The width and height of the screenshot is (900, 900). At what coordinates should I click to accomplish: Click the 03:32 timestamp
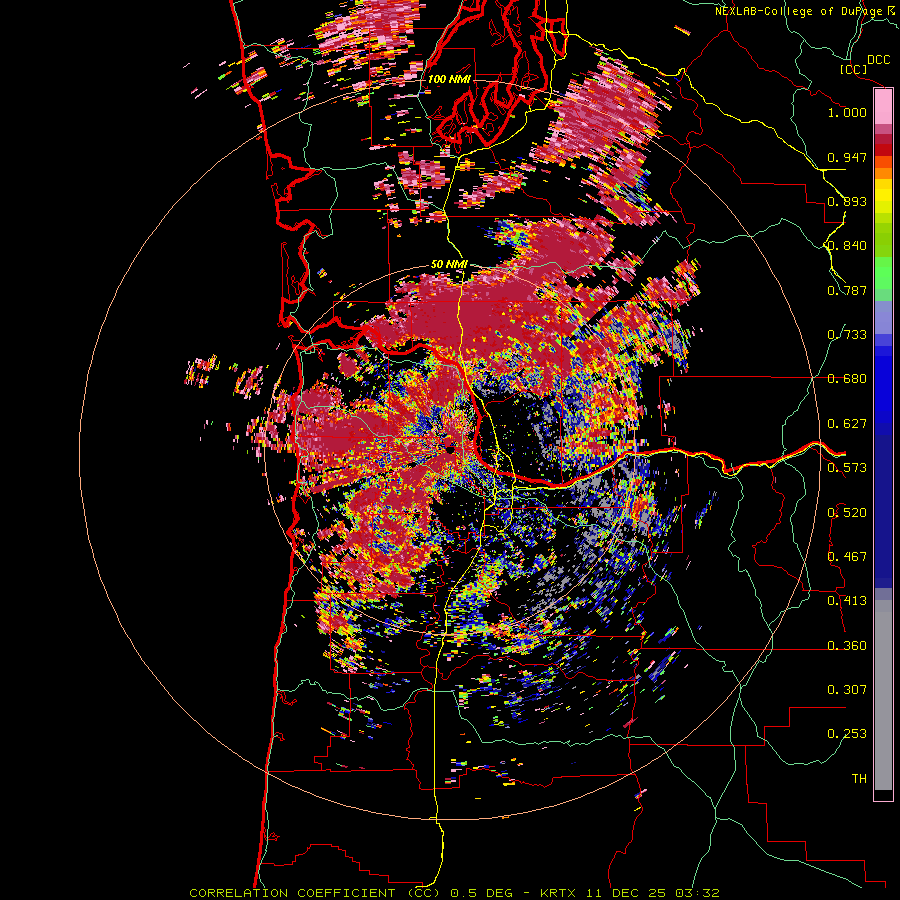click(697, 893)
